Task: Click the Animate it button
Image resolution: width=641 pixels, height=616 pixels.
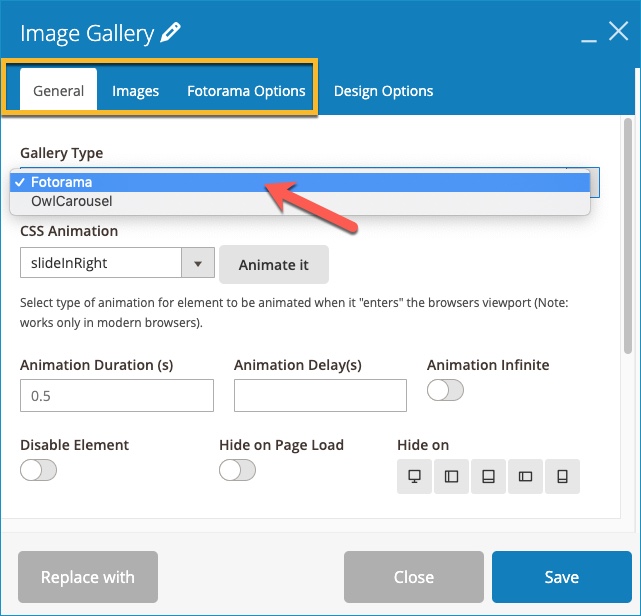Action: click(274, 264)
